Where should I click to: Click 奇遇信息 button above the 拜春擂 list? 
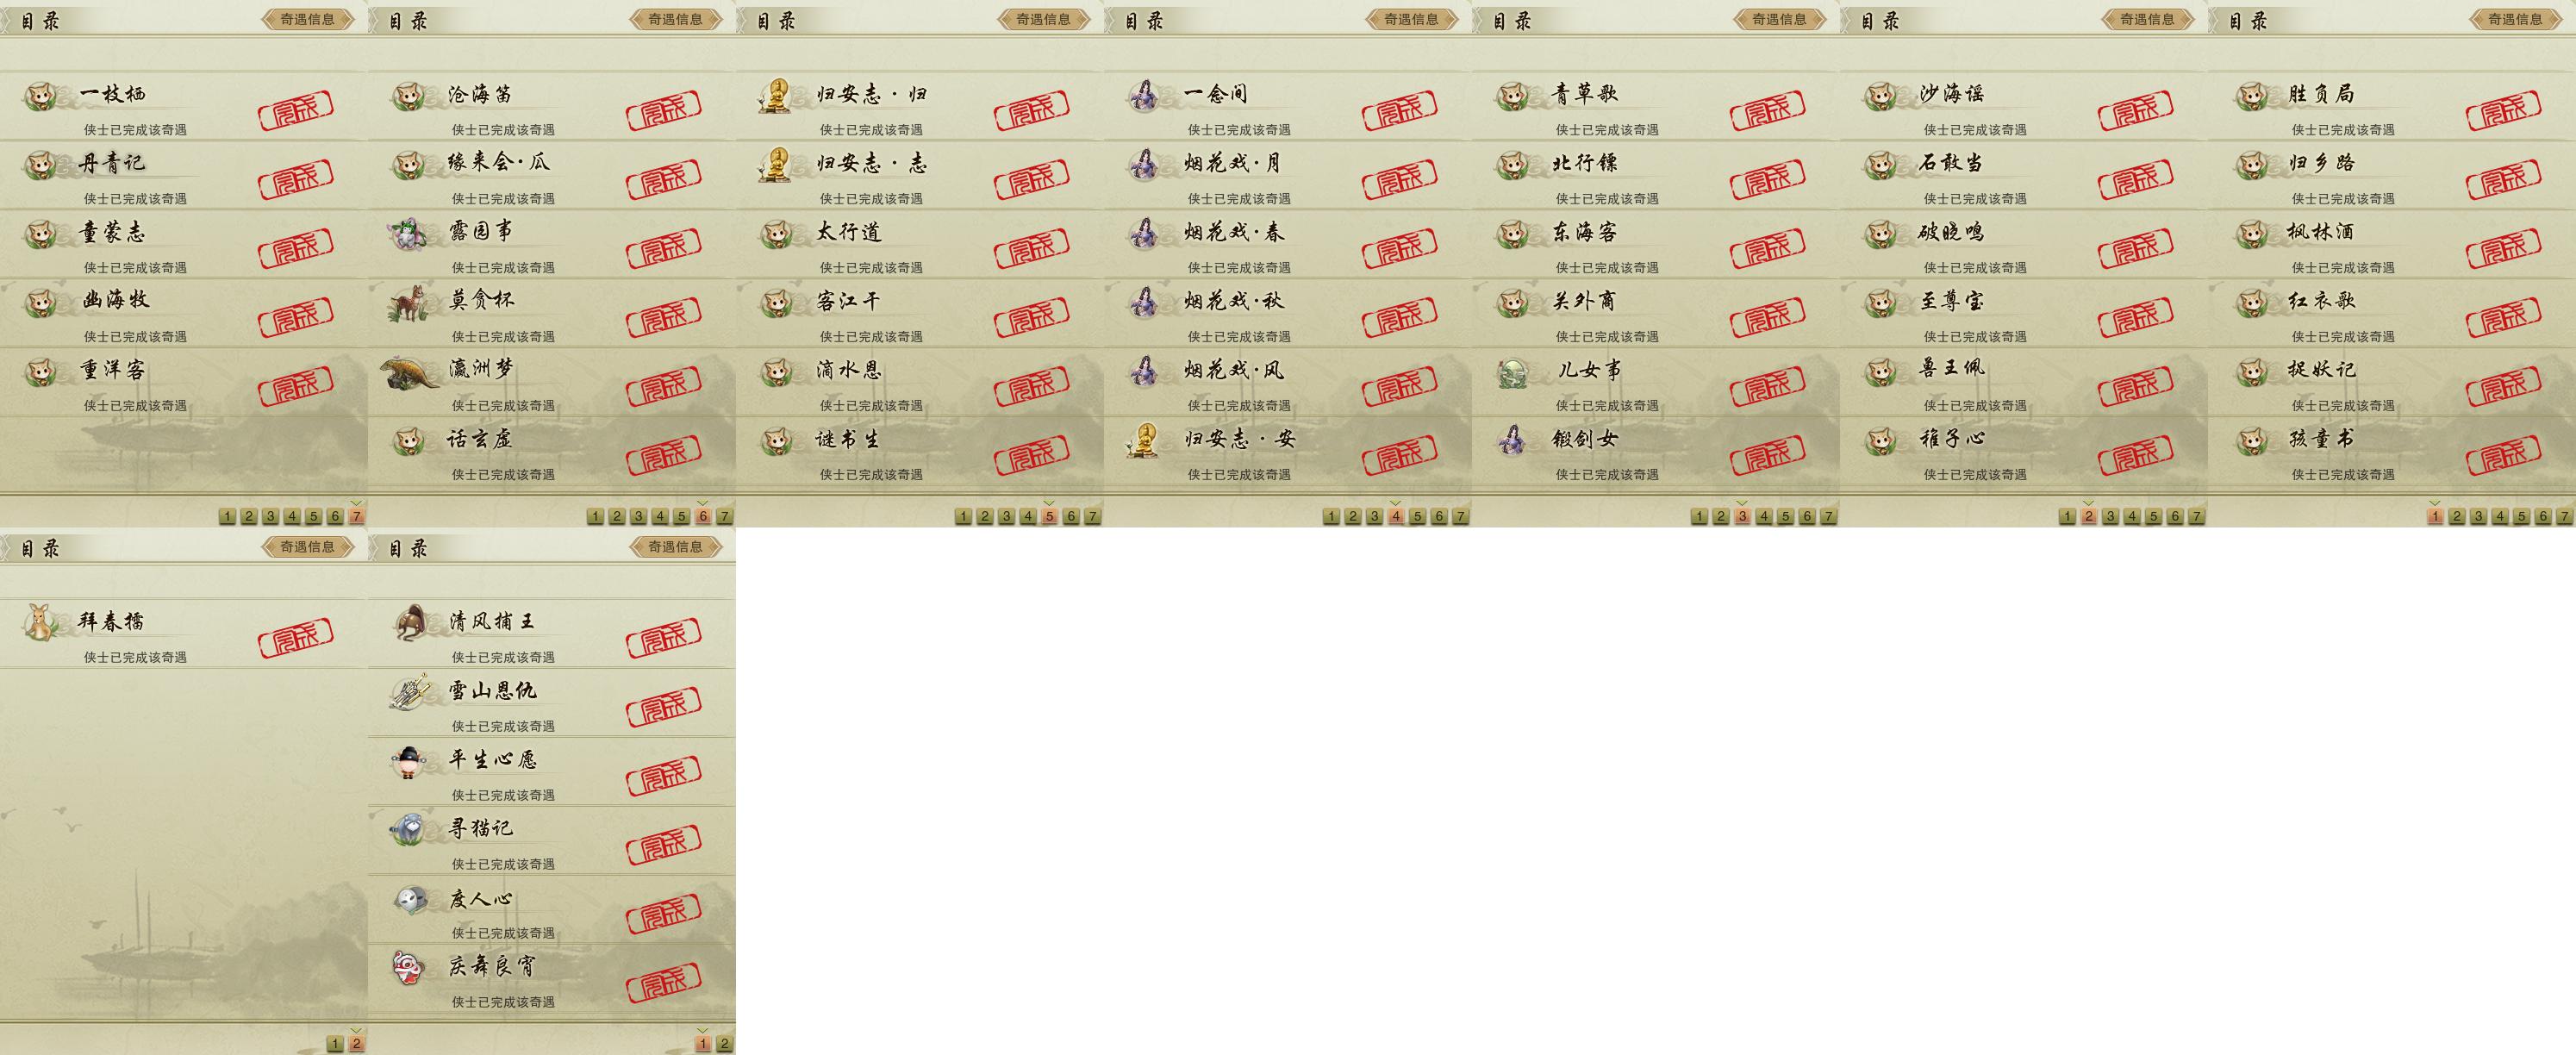[x=308, y=547]
